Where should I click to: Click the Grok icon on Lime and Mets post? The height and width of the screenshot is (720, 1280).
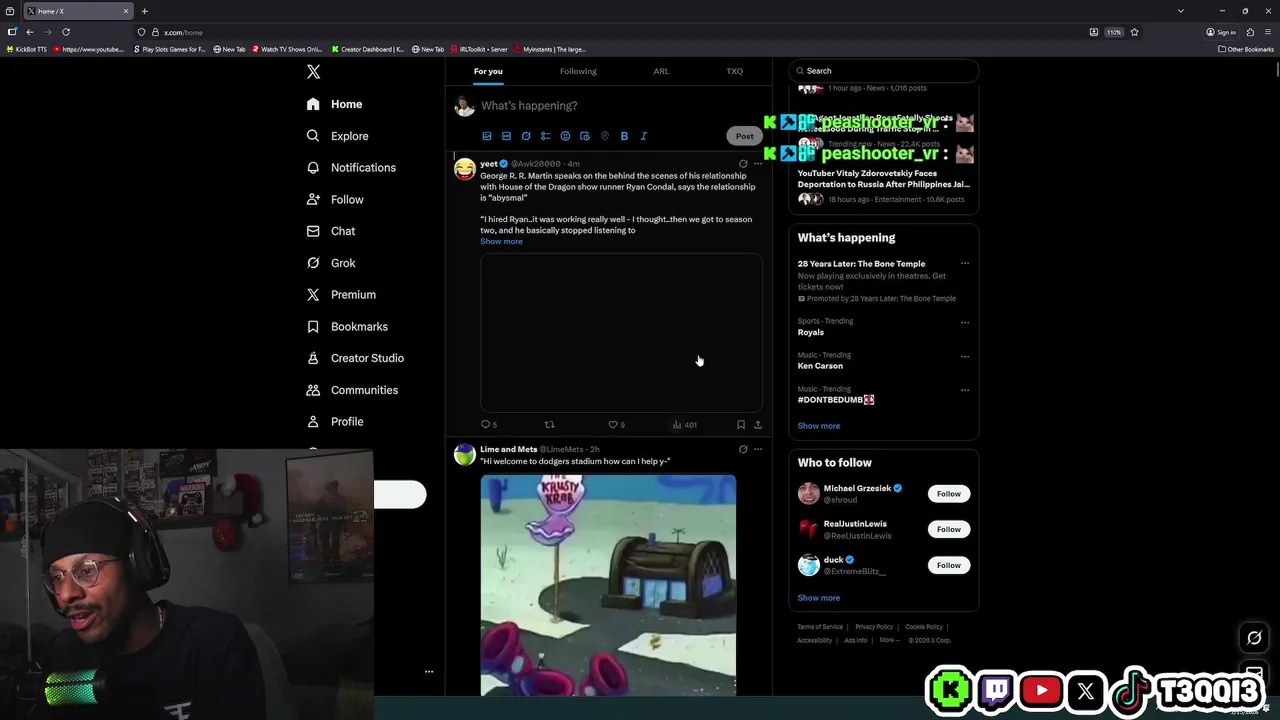point(743,450)
